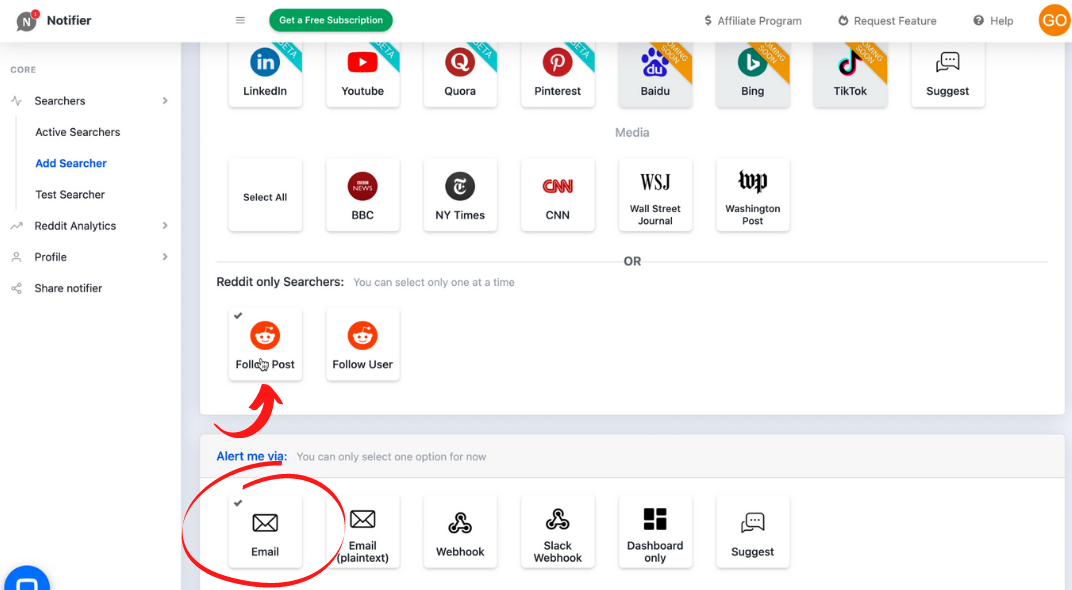Select the Webhook alert option
This screenshot has height=590, width=1072.
point(460,531)
